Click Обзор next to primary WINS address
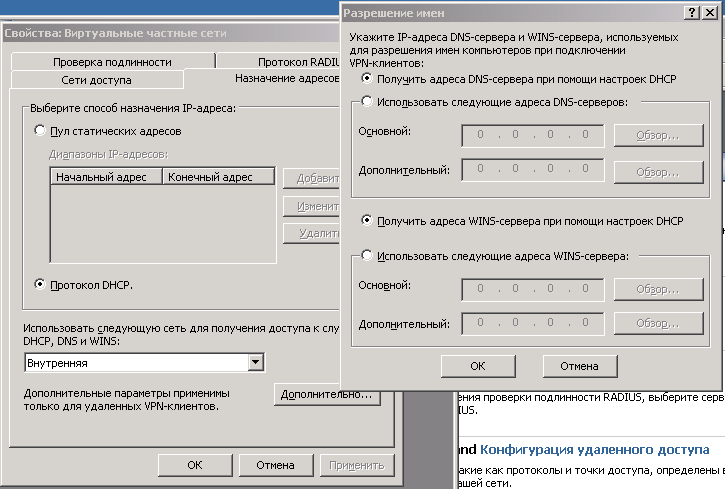This screenshot has width=725, height=489. pyautogui.click(x=658, y=289)
